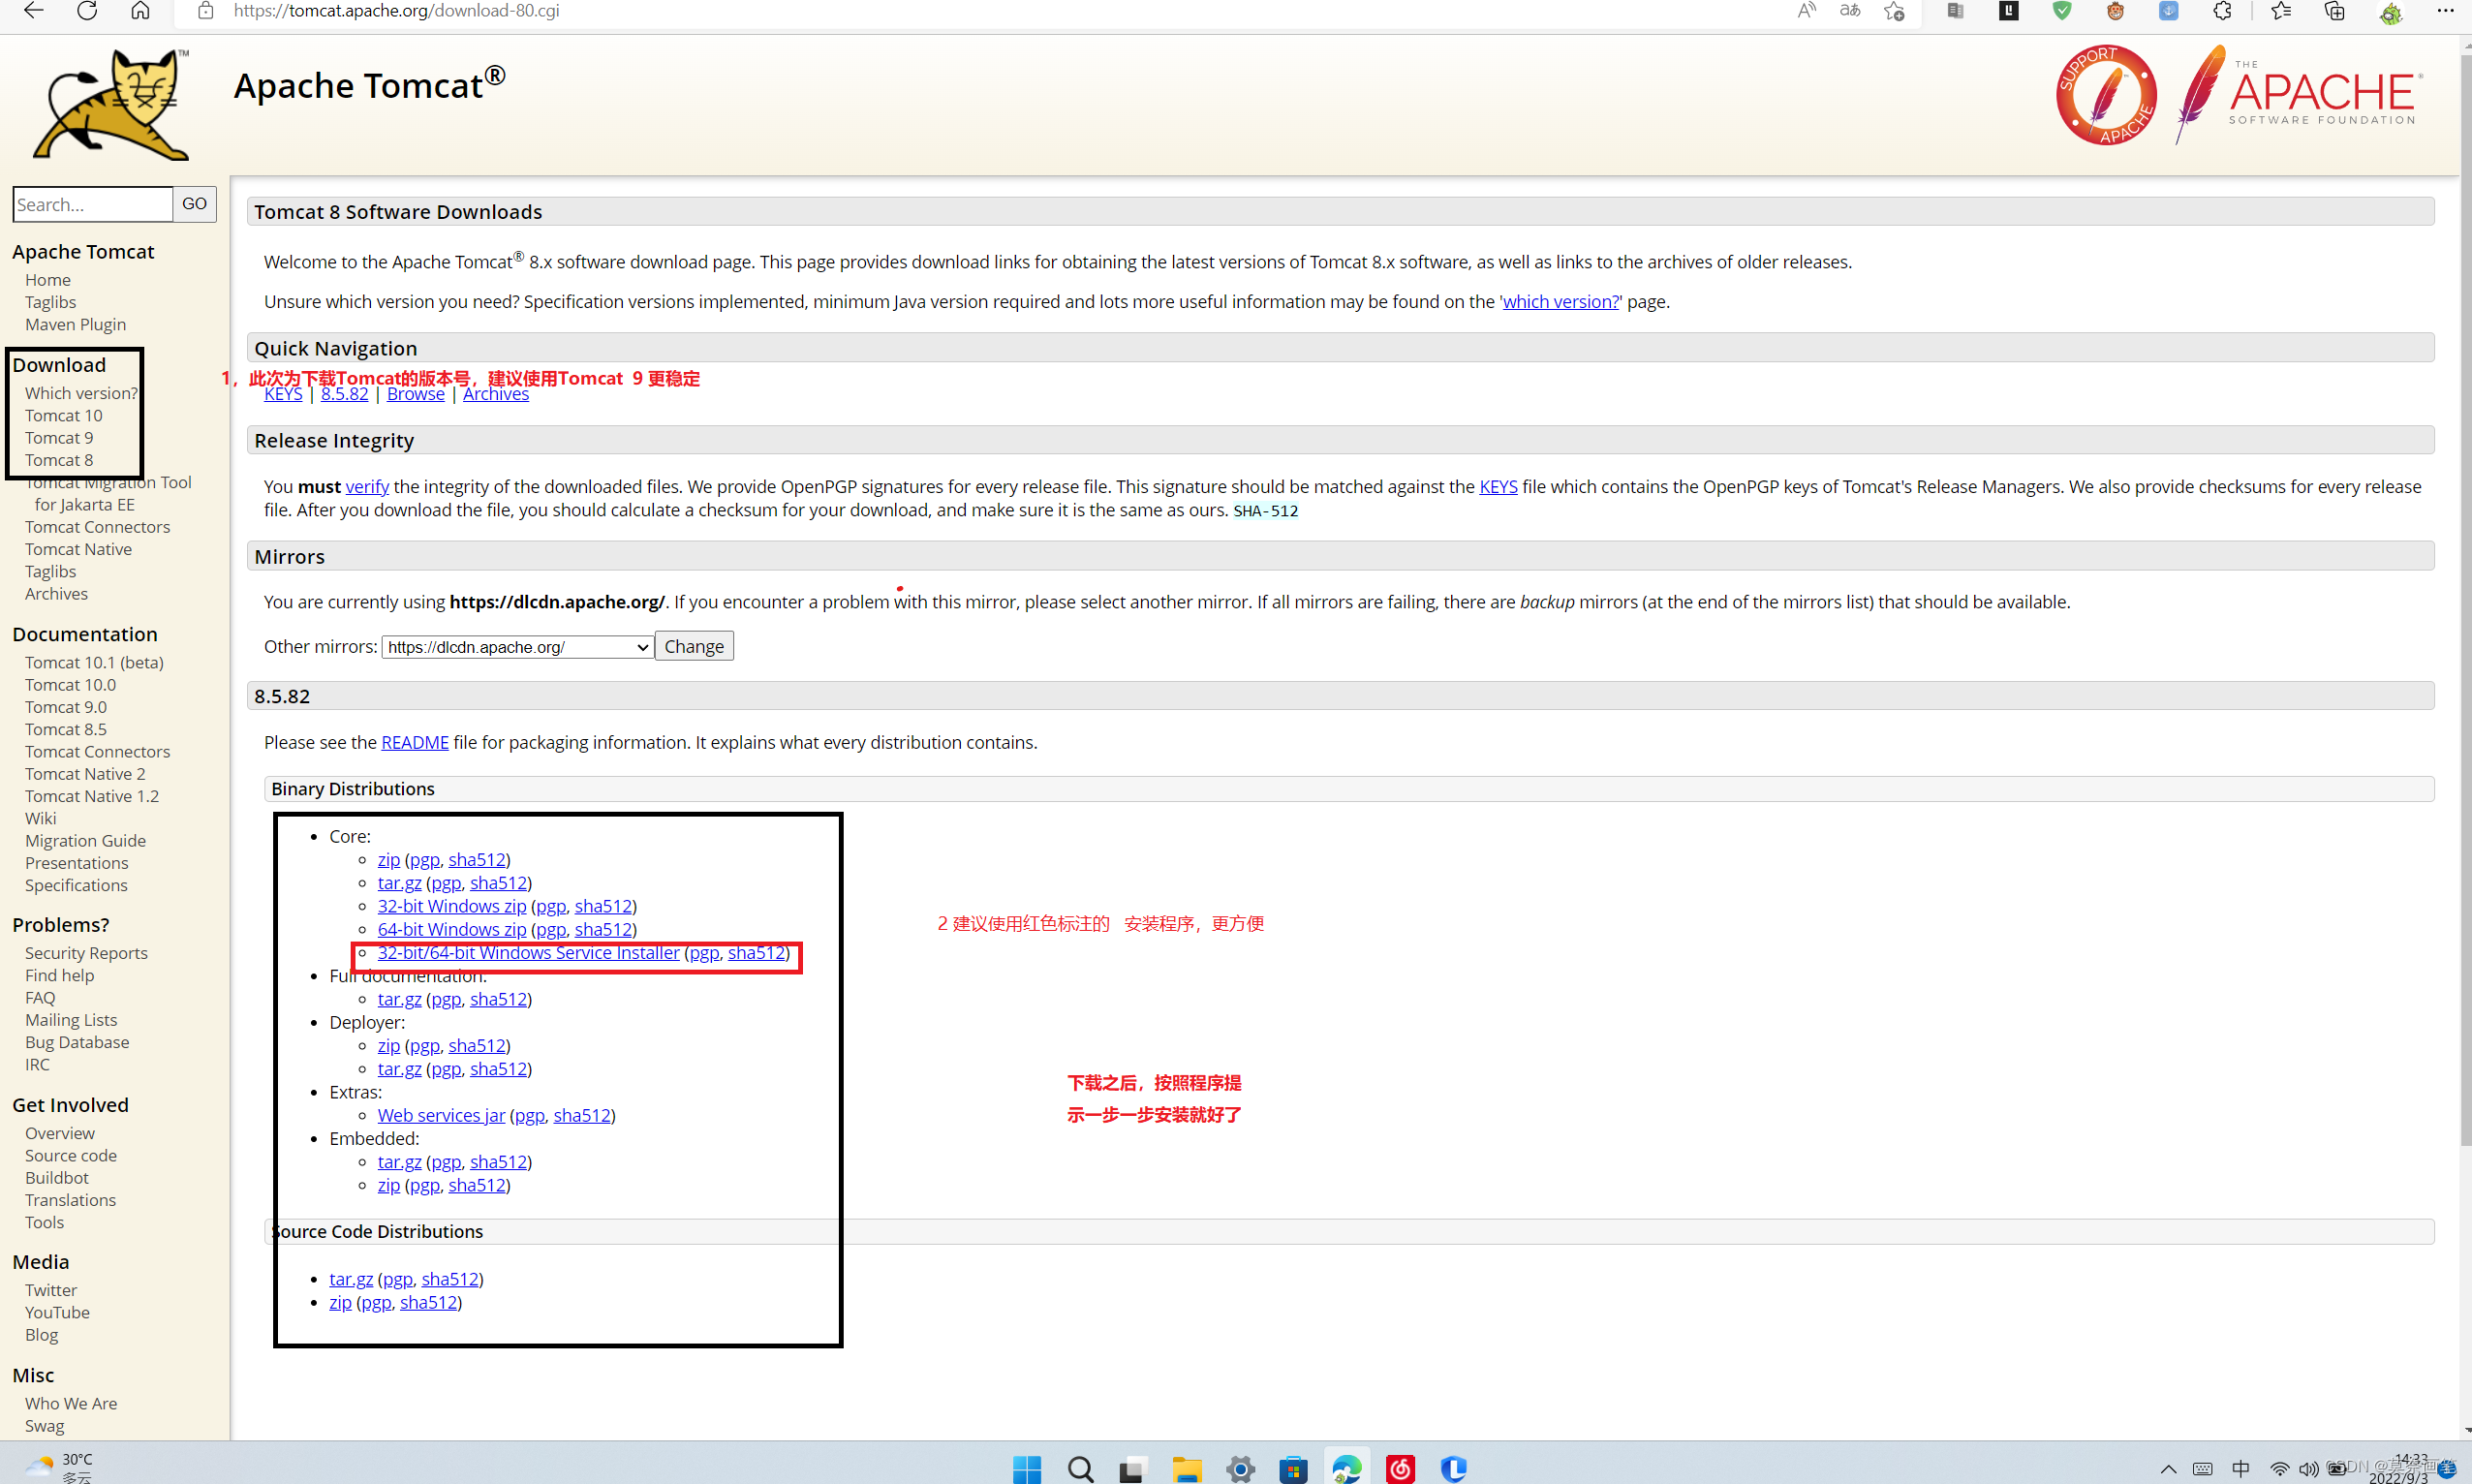Download the 32-bit/64-bit Windows Service Installer
This screenshot has width=2472, height=1484.
pyautogui.click(x=528, y=952)
